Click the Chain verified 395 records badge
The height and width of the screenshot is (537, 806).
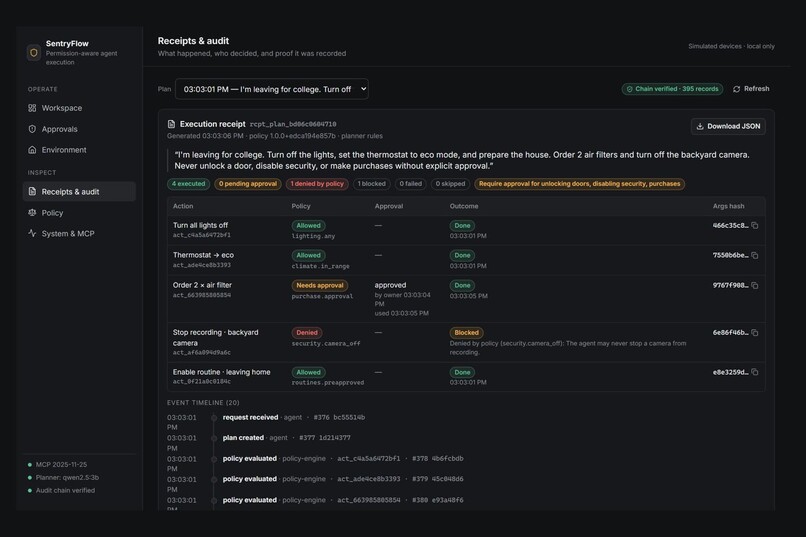coord(672,89)
